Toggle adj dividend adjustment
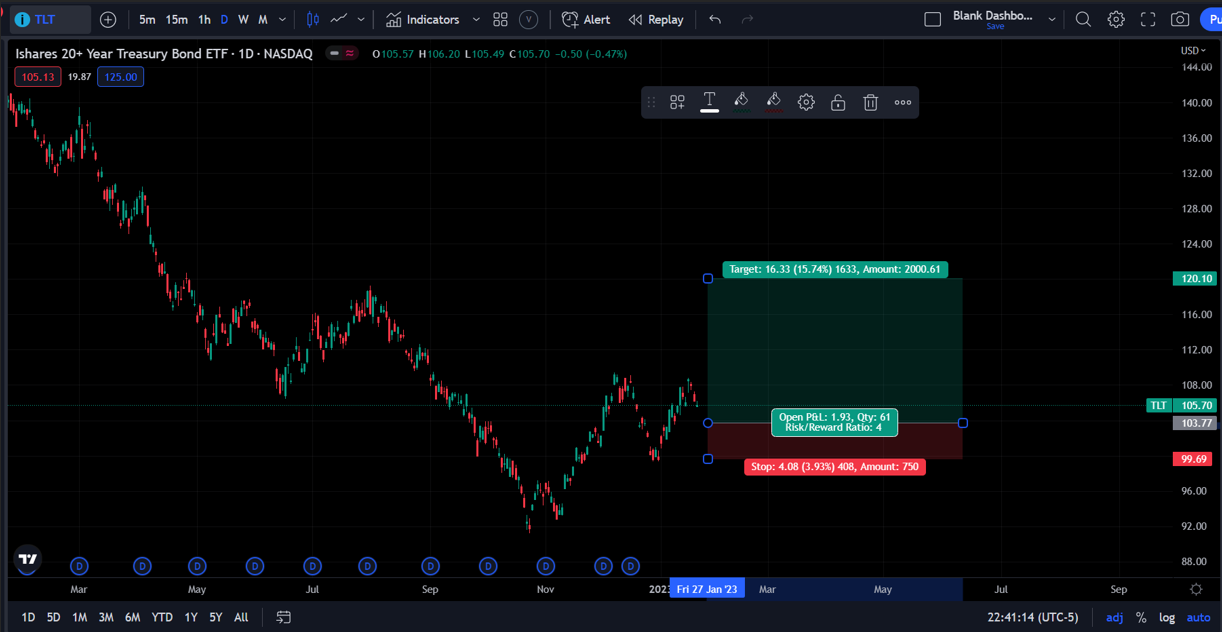Image resolution: width=1222 pixels, height=632 pixels. (x=1115, y=617)
